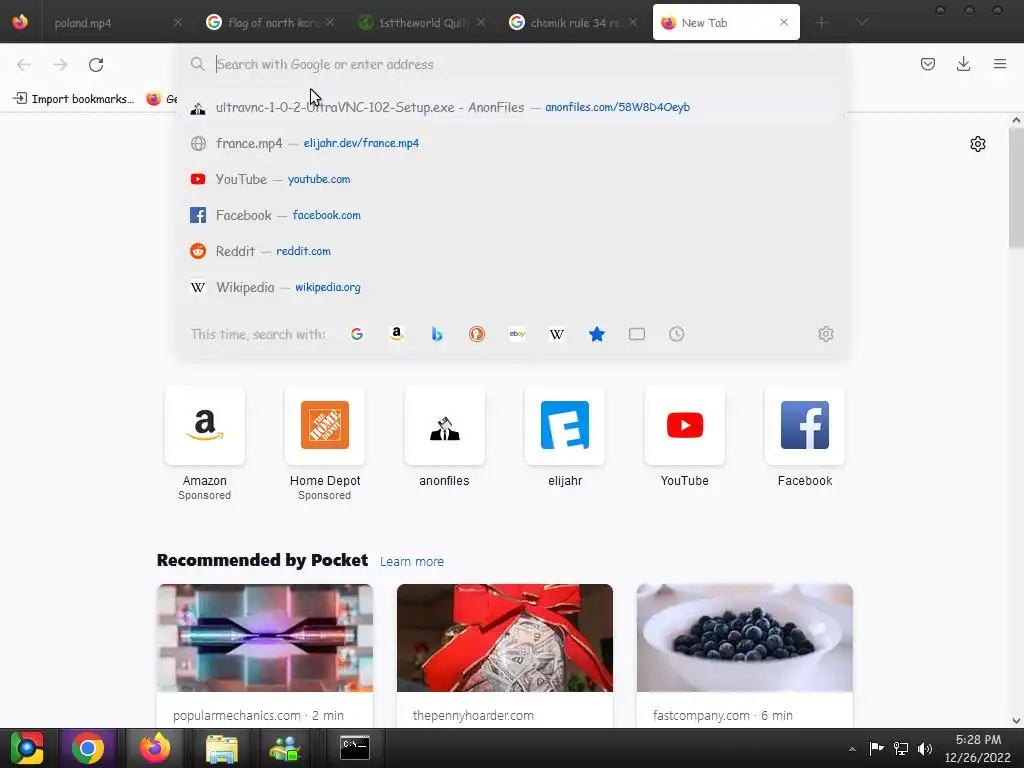Image resolution: width=1024 pixels, height=768 pixels.
Task: Show hidden tray icons arrow
Action: coord(852,749)
